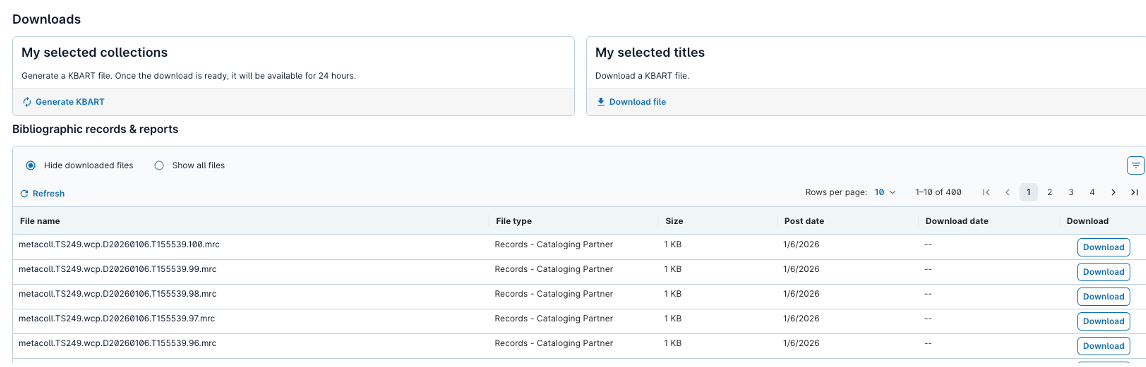Download the T155539.96.mrc file
Viewport: 1146px width, 367px height.
1104,346
